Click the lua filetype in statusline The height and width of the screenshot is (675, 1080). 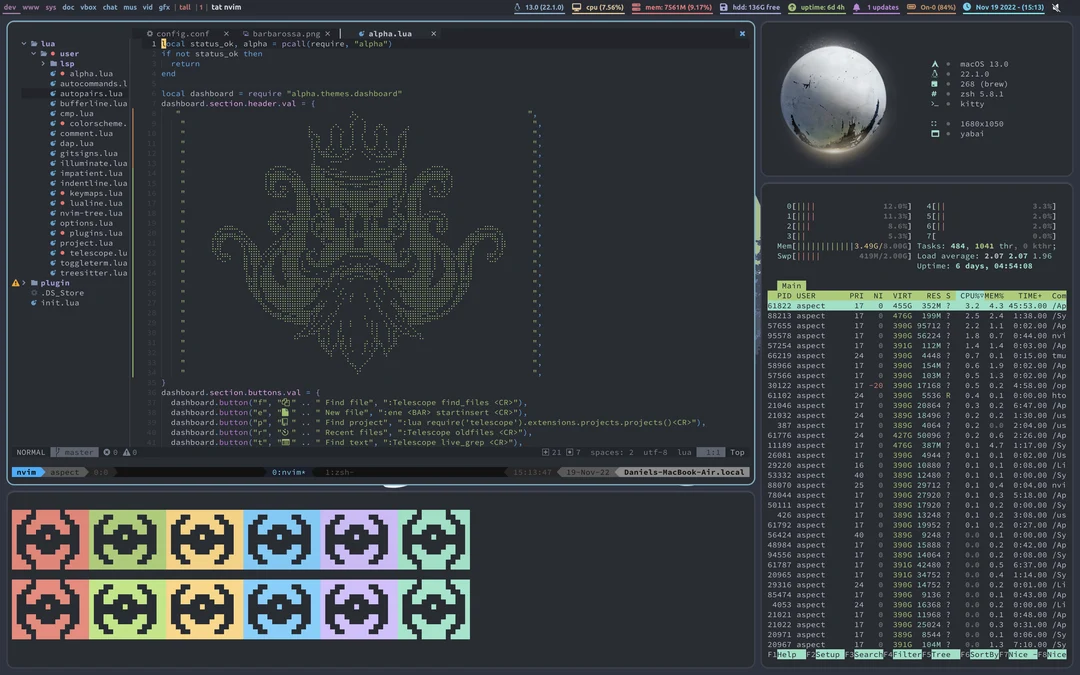pyautogui.click(x=684, y=453)
